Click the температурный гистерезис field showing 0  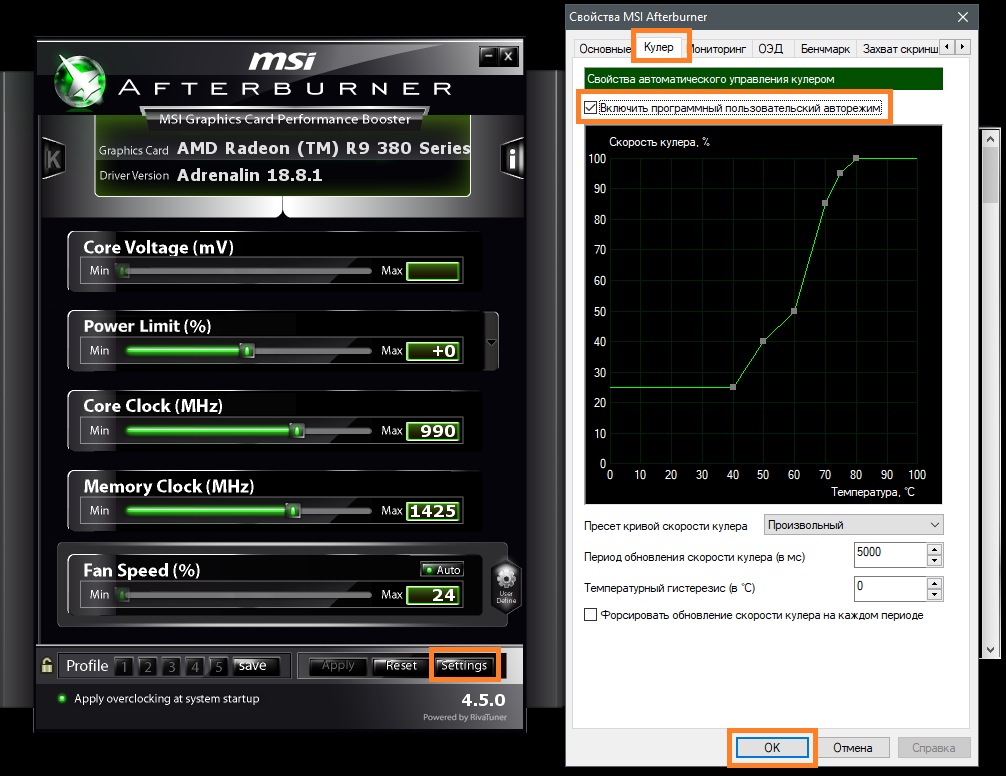(x=891, y=589)
